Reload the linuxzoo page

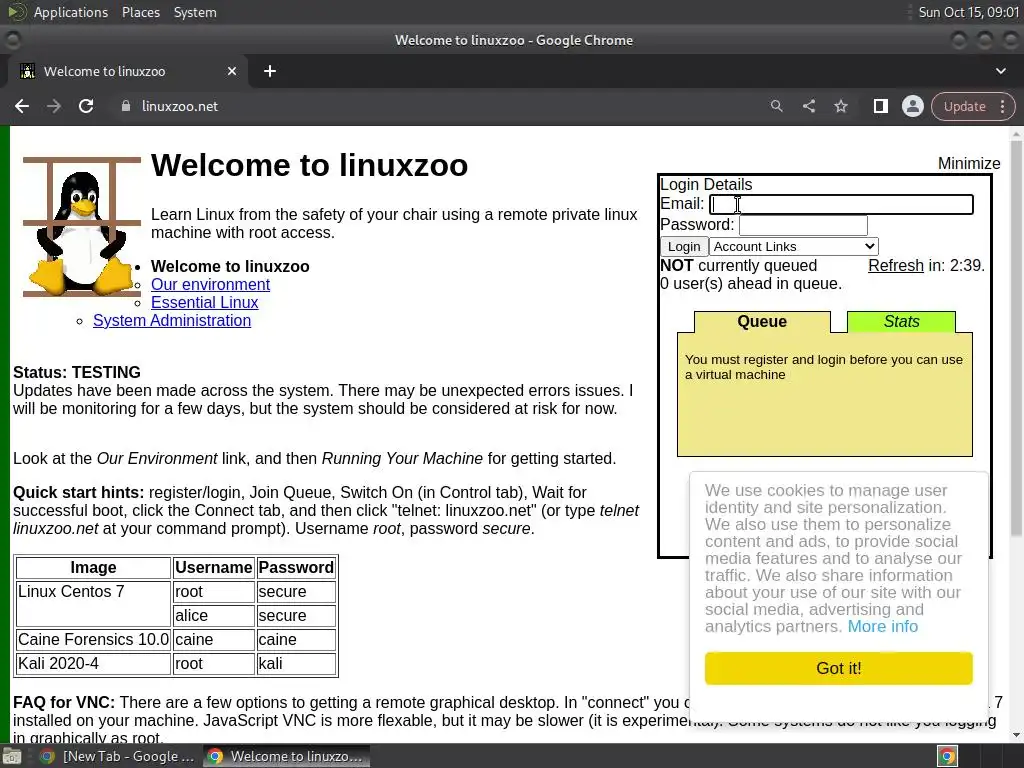[x=86, y=106]
